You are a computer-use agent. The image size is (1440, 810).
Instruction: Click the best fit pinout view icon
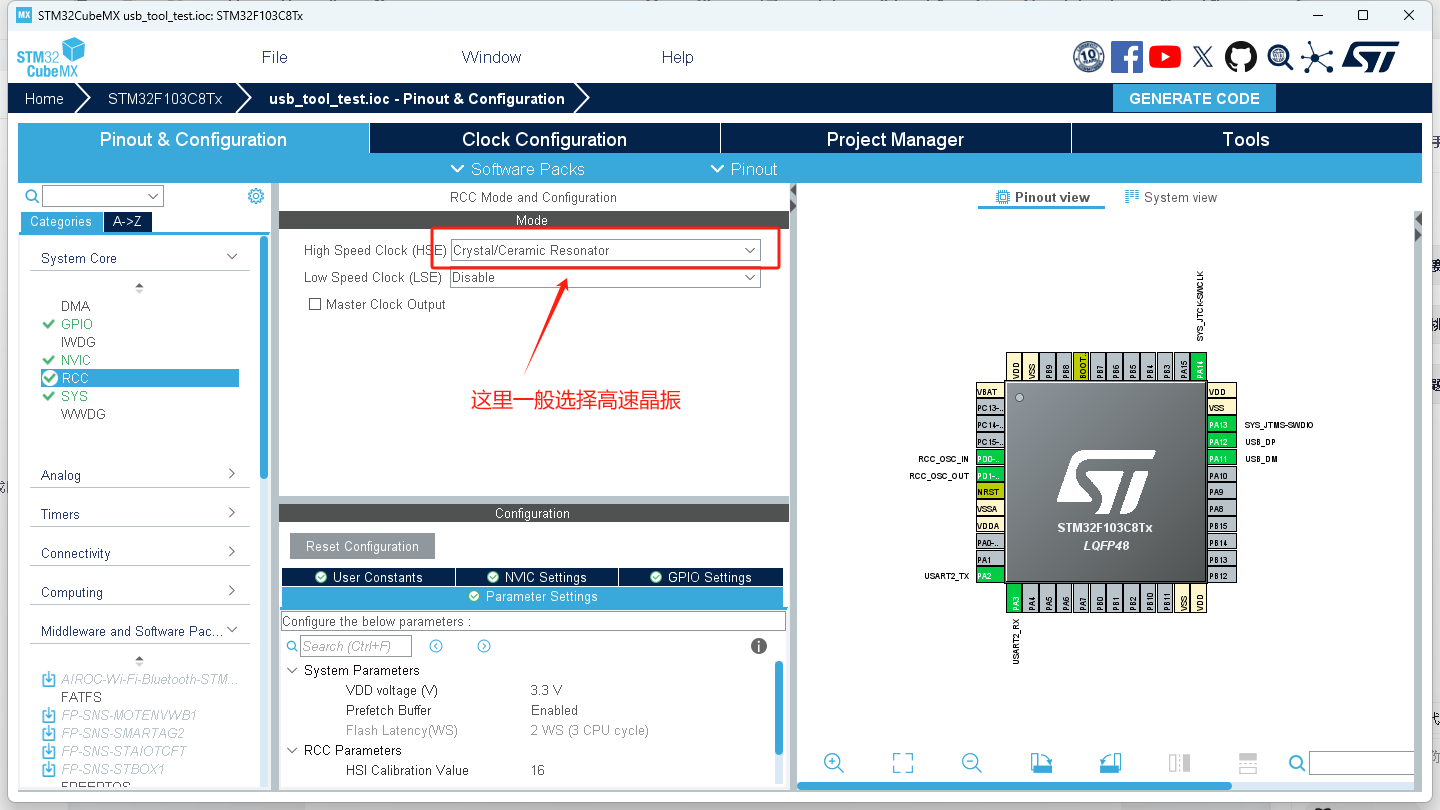[x=902, y=762]
